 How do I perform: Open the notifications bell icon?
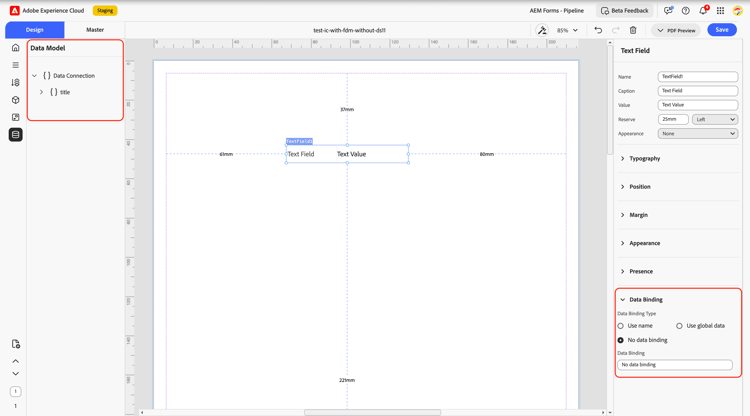703,11
